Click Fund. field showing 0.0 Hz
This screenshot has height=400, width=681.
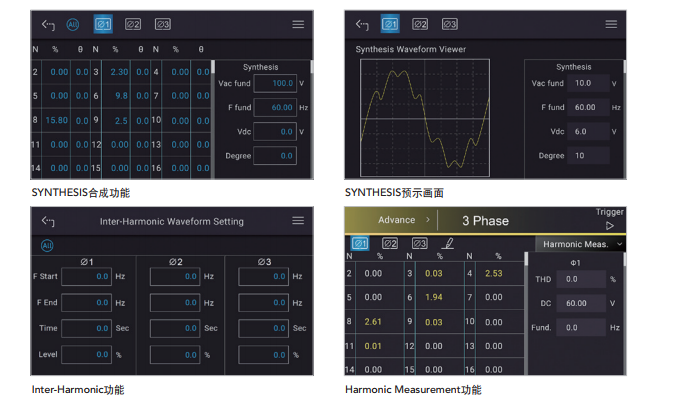[581, 327]
